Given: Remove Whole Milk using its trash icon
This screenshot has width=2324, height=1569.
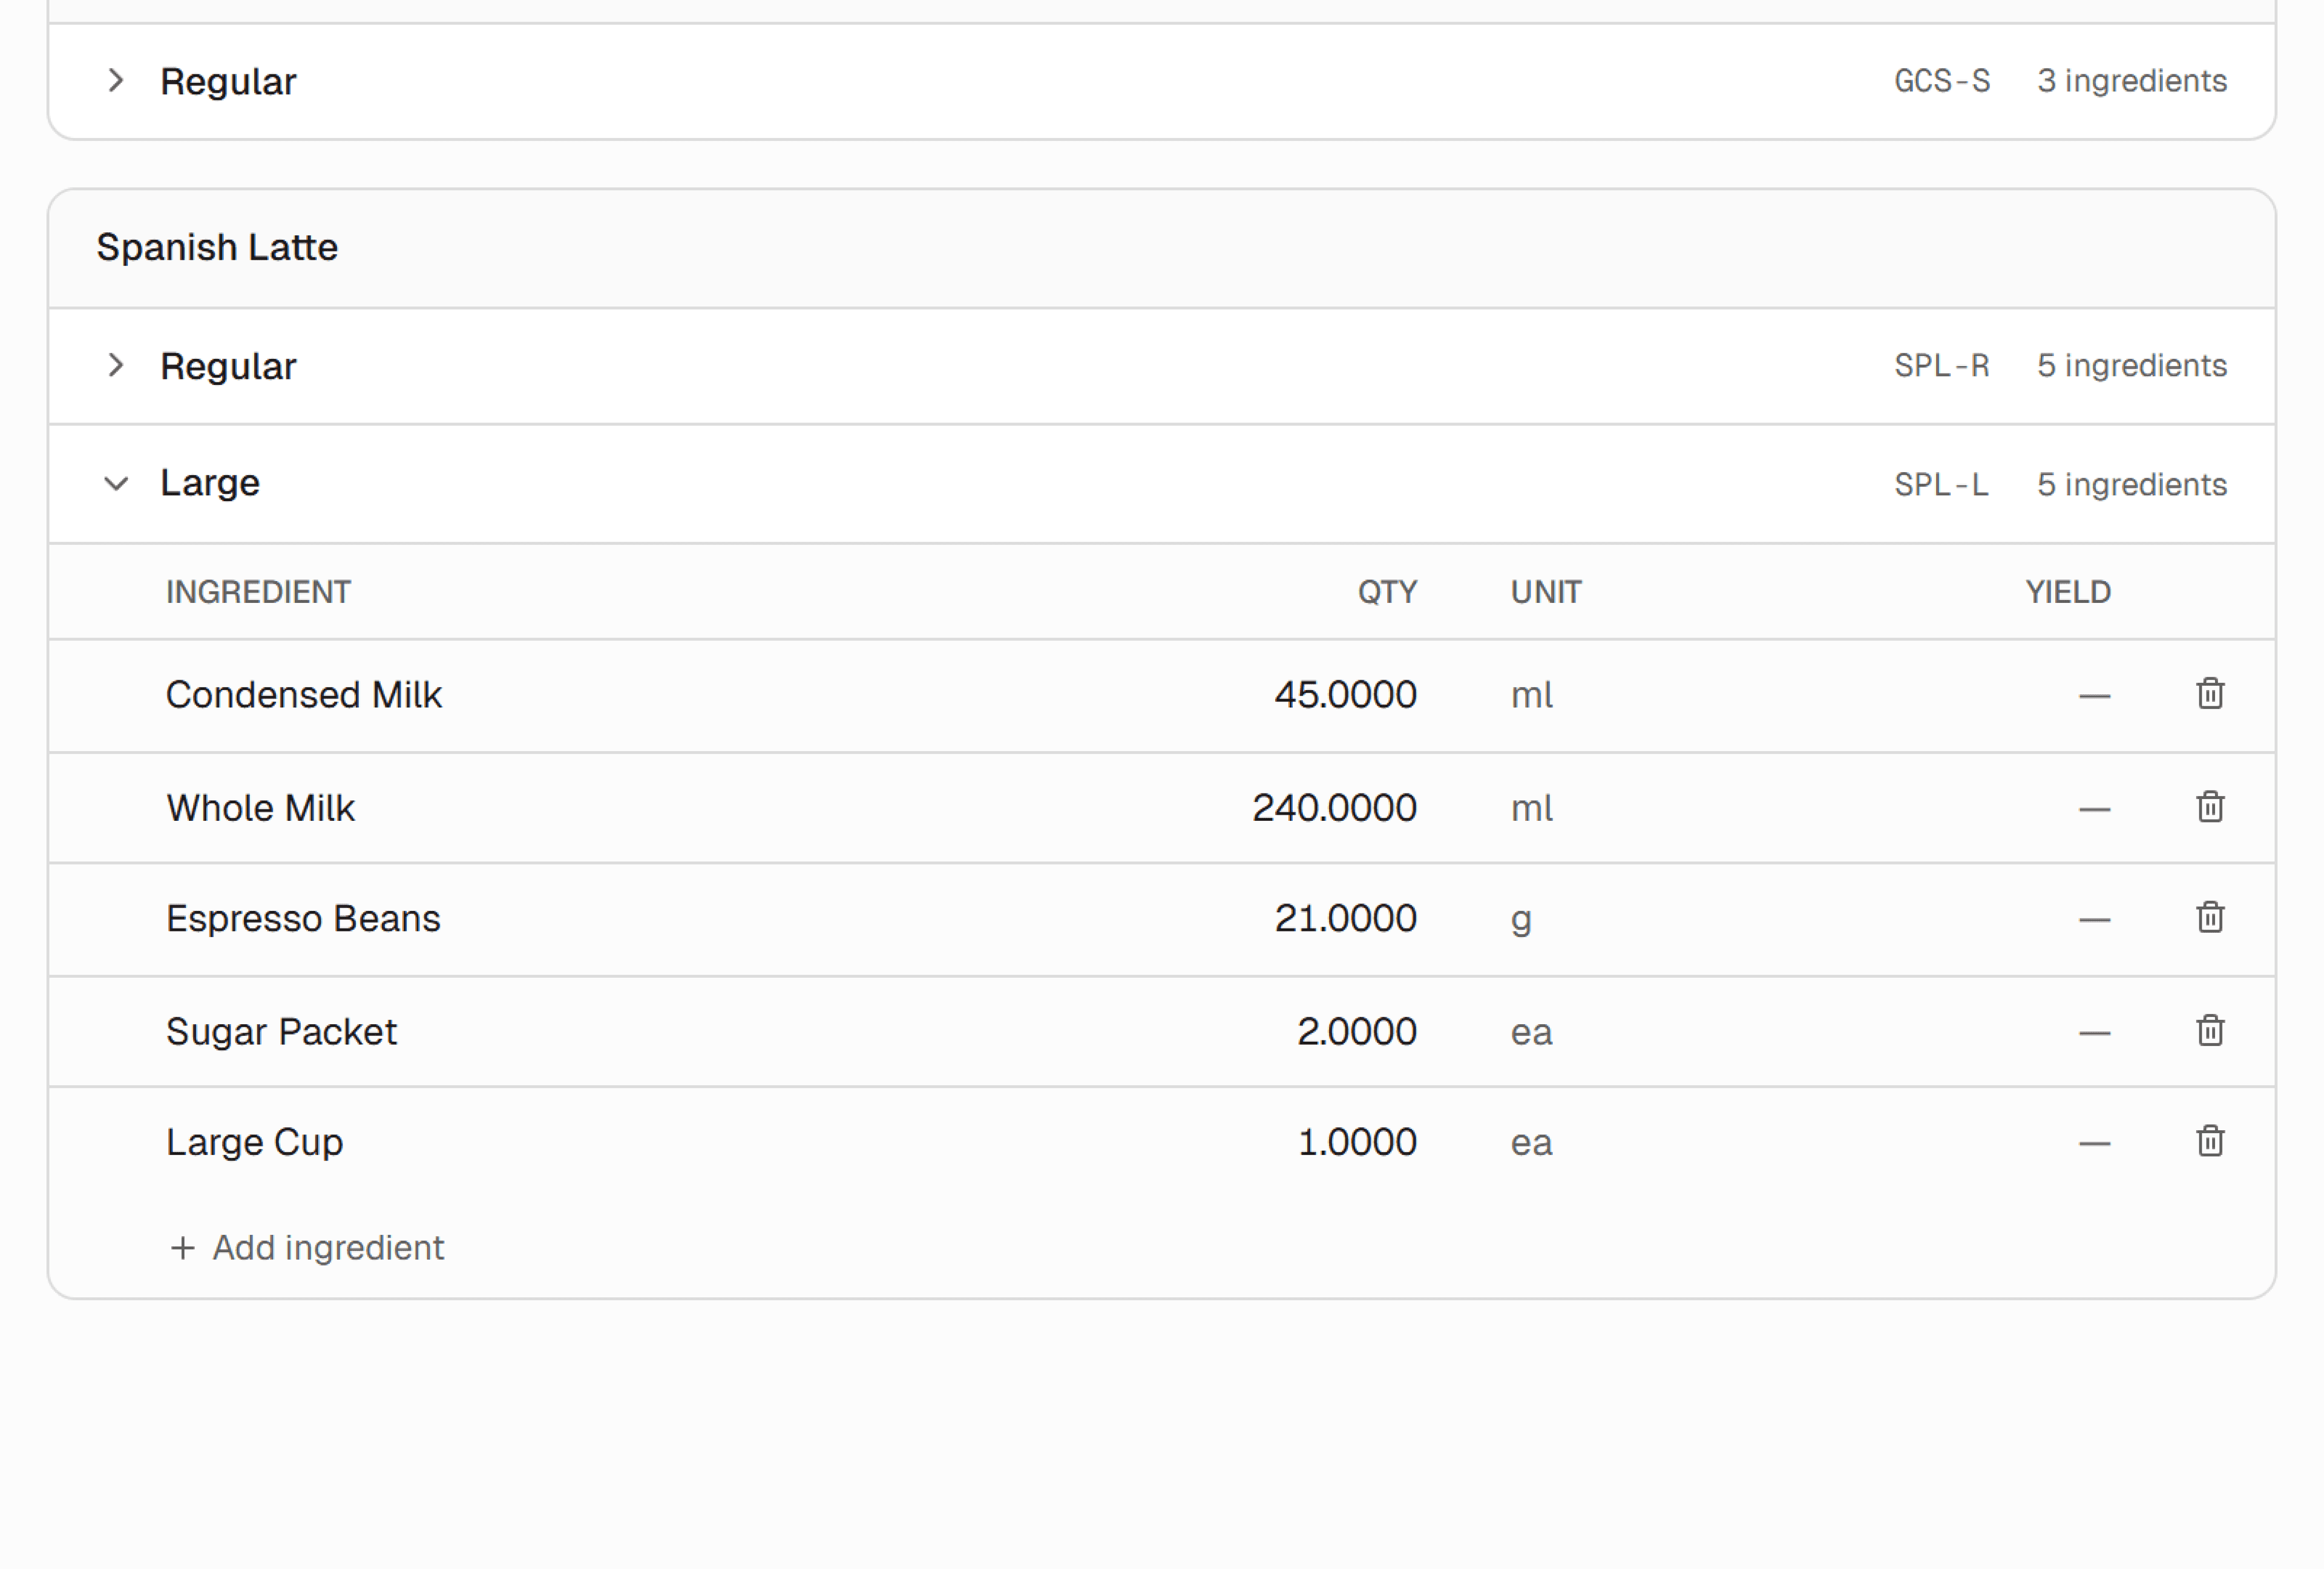Looking at the screenshot, I should click(x=2210, y=806).
